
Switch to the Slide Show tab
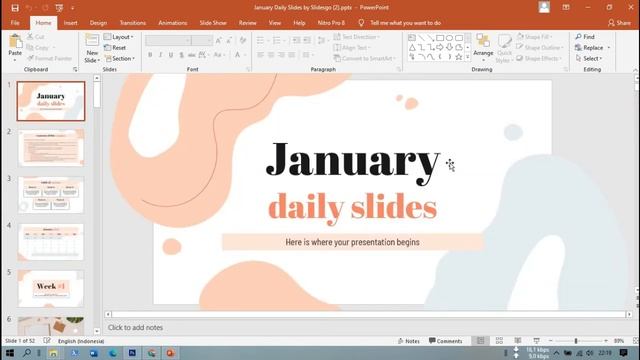click(213, 23)
